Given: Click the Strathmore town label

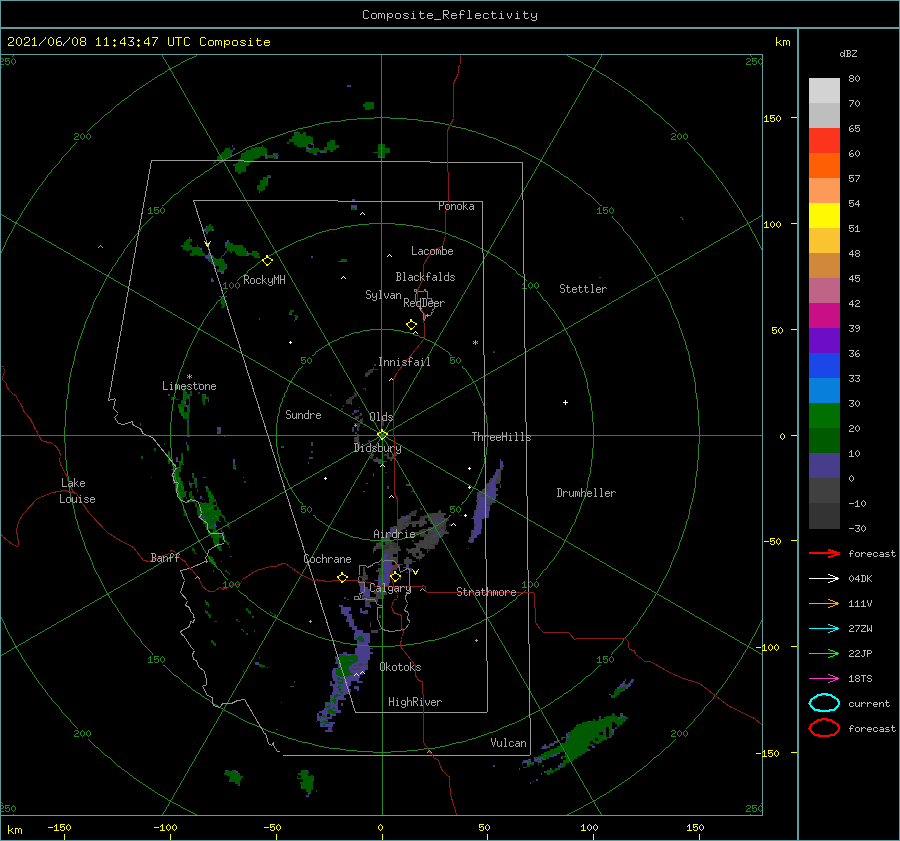Looking at the screenshot, I should (486, 592).
